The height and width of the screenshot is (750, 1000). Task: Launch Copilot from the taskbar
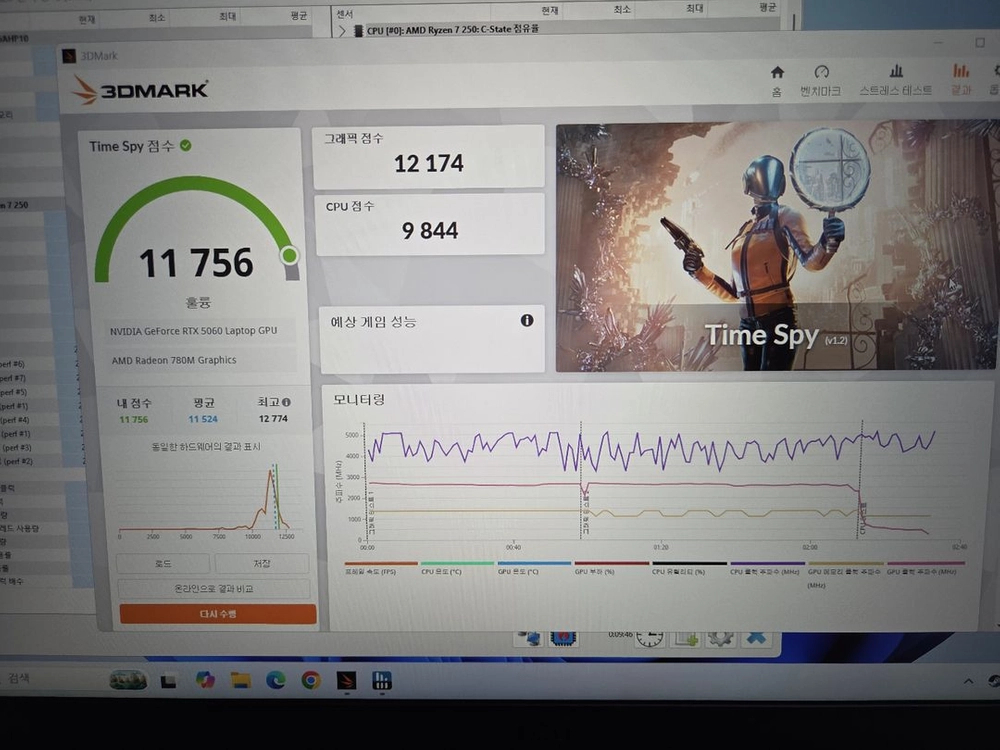tap(205, 680)
